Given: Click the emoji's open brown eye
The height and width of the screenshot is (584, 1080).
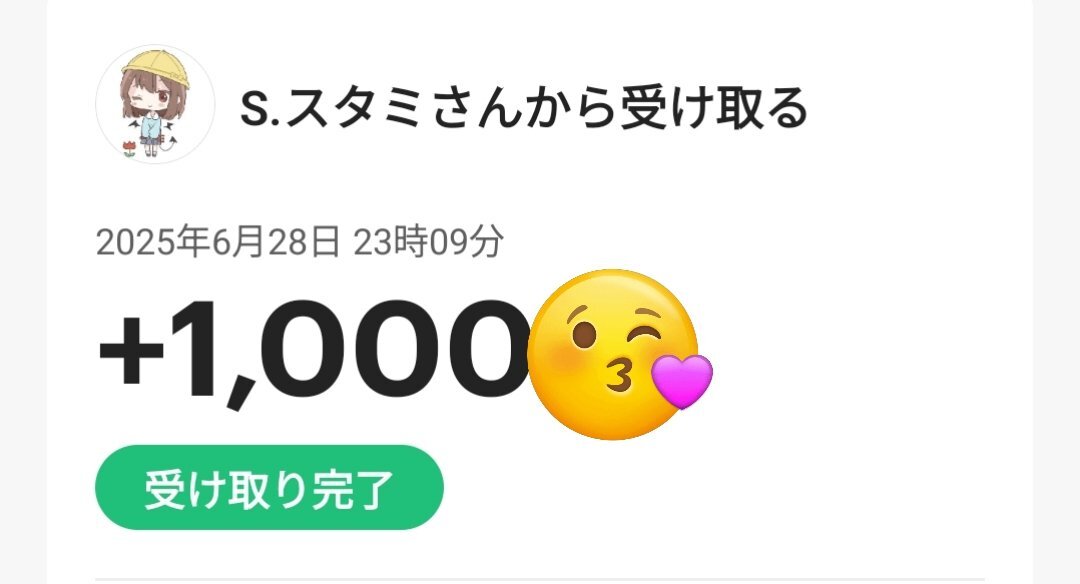Looking at the screenshot, I should pyautogui.click(x=584, y=335).
